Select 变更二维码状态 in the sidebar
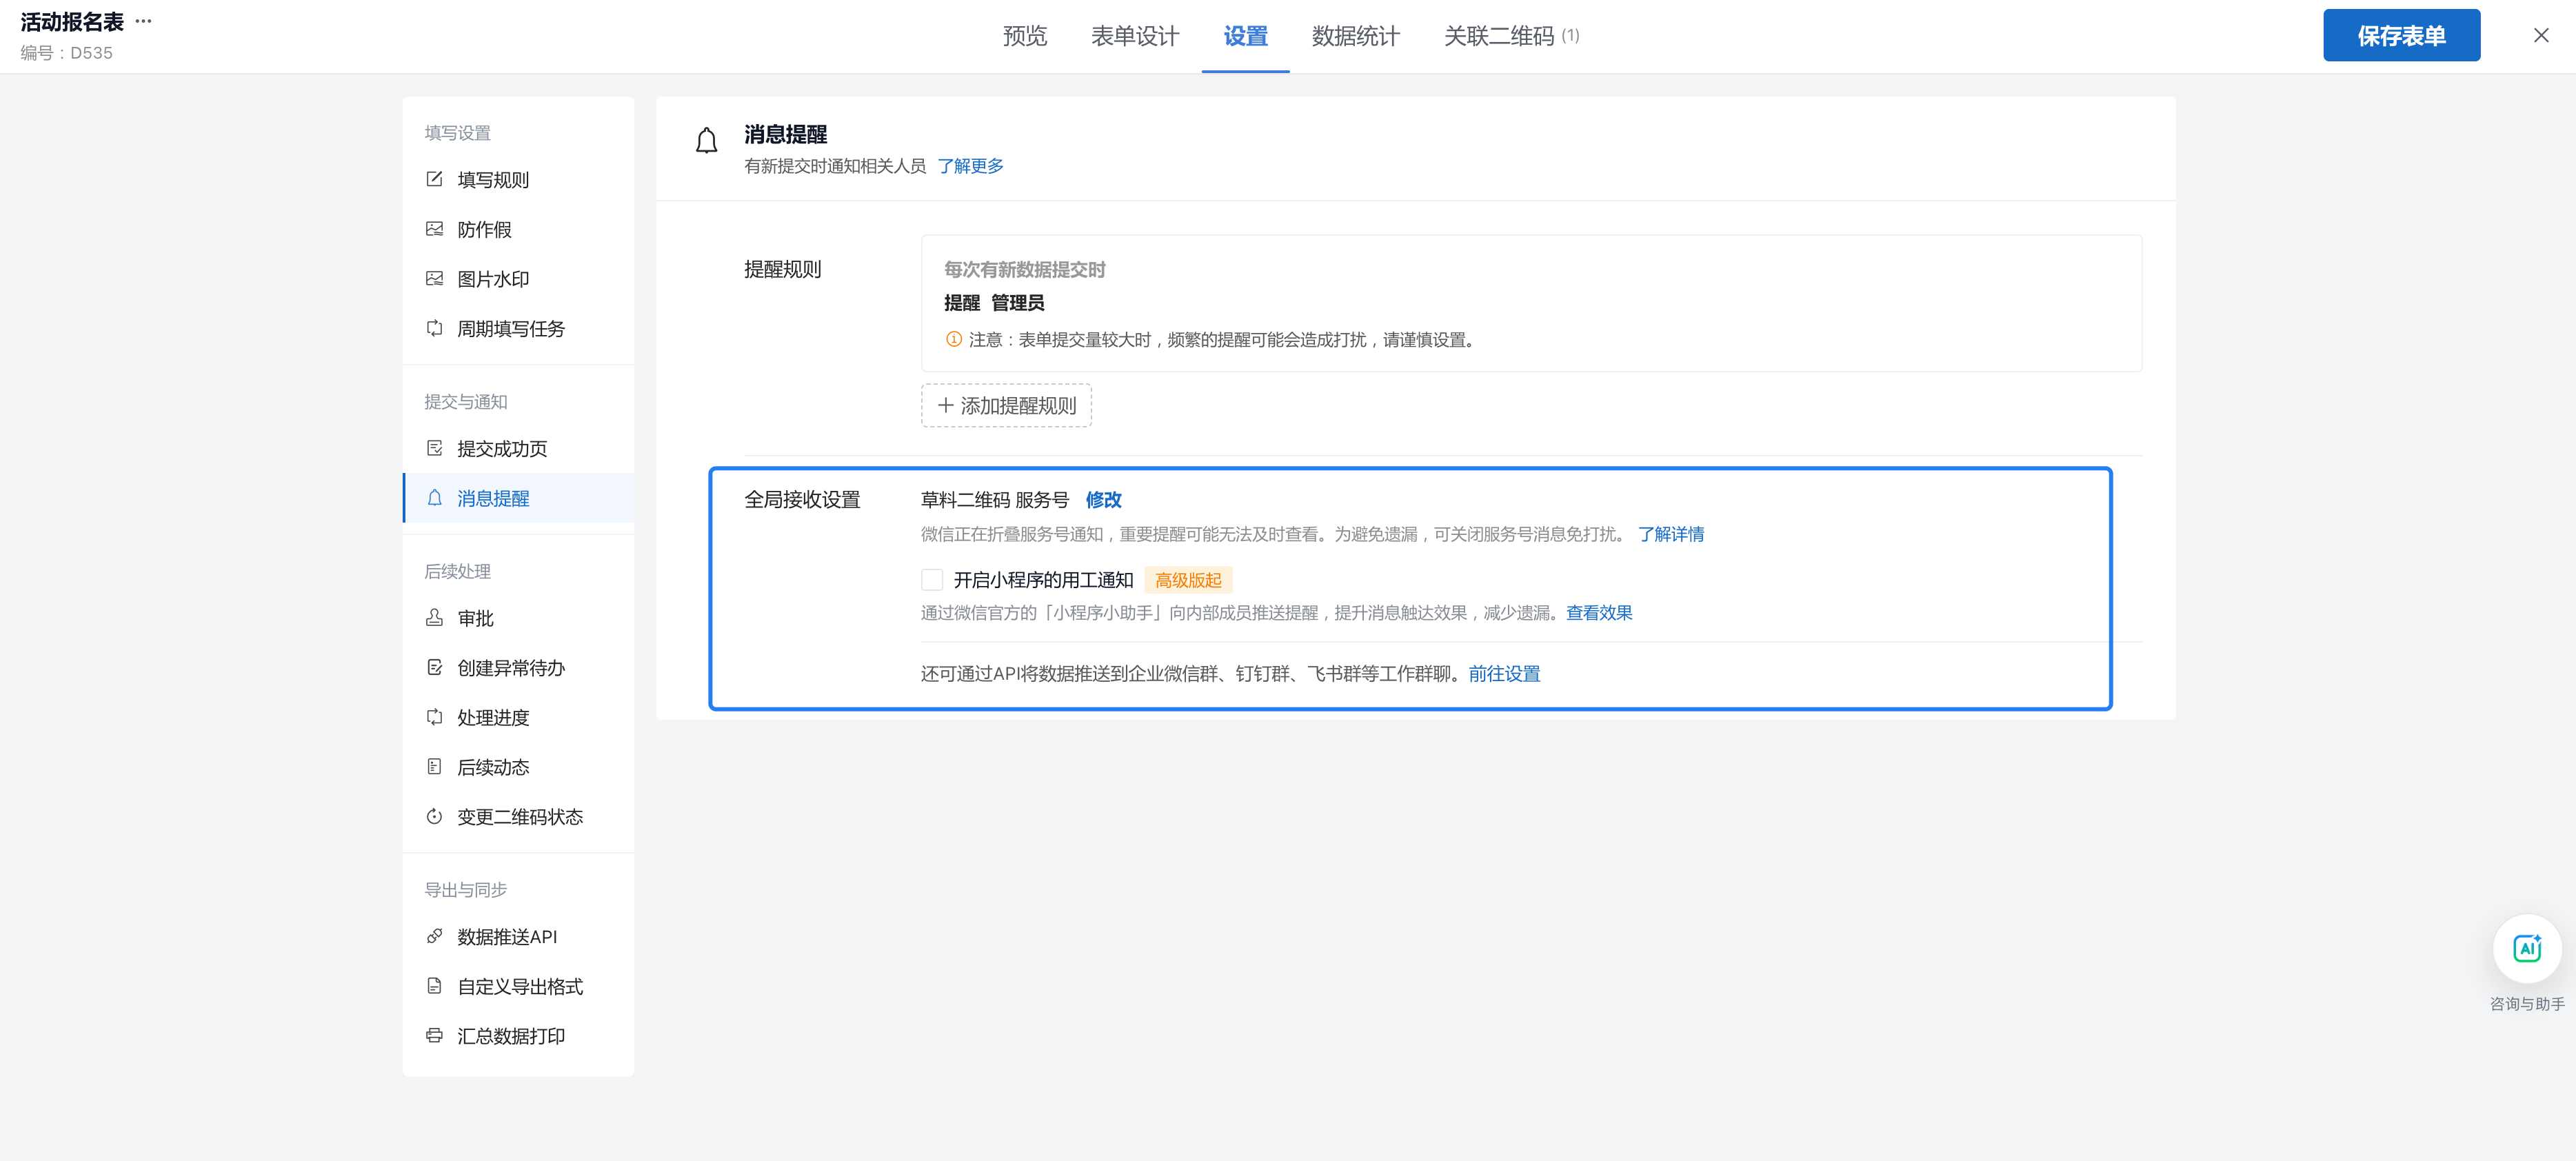This screenshot has width=2576, height=1161. [x=518, y=817]
